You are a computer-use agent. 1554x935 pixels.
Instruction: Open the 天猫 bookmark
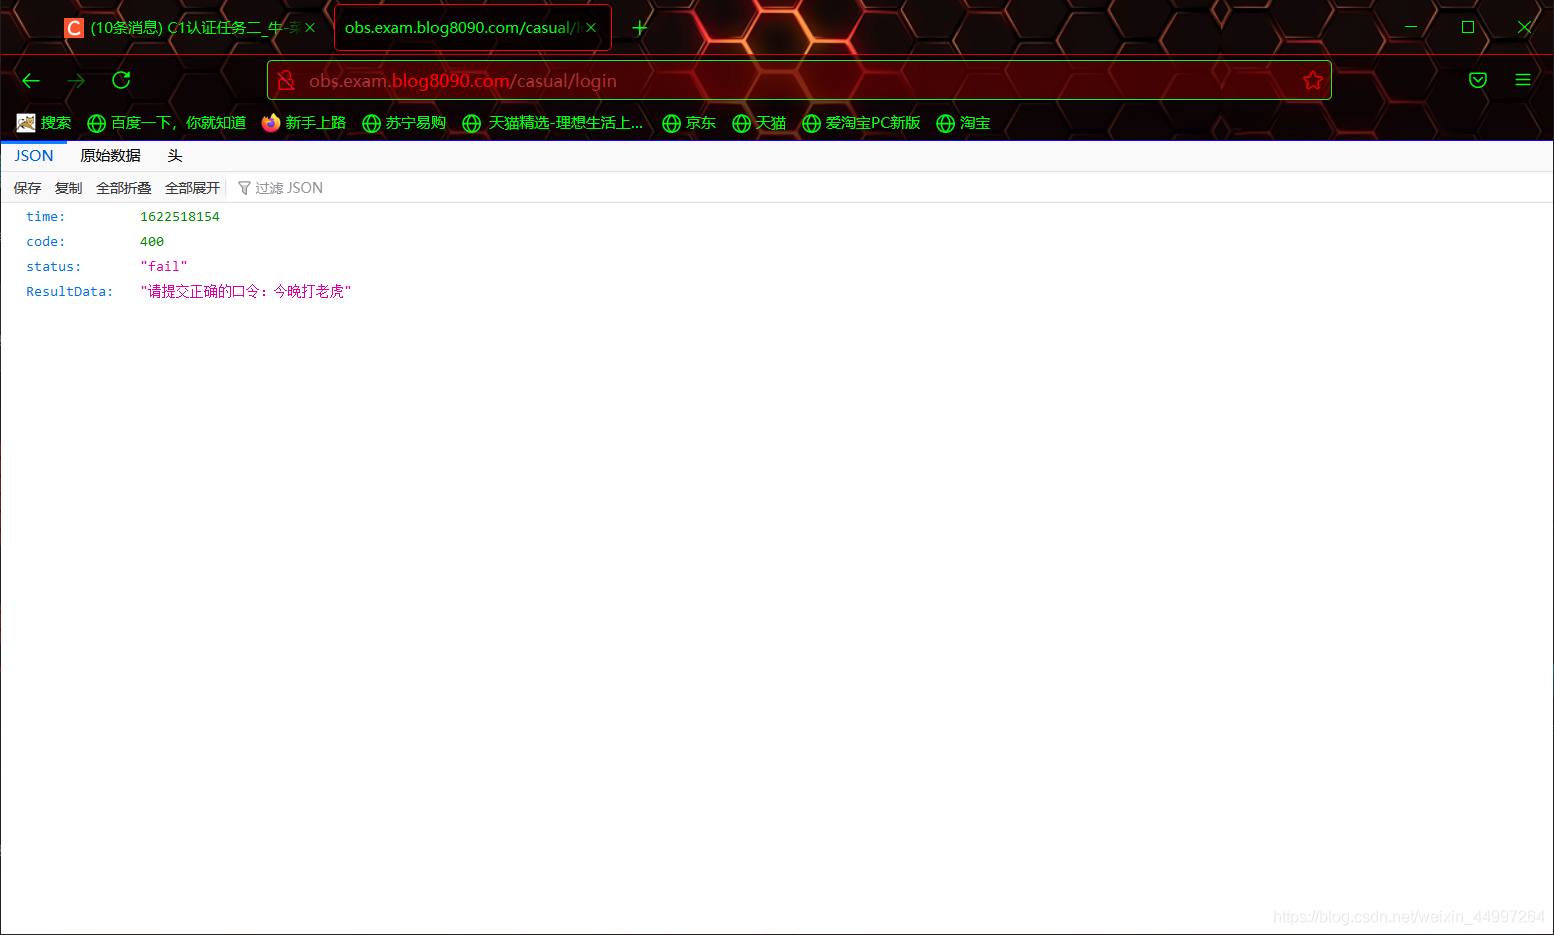759,123
